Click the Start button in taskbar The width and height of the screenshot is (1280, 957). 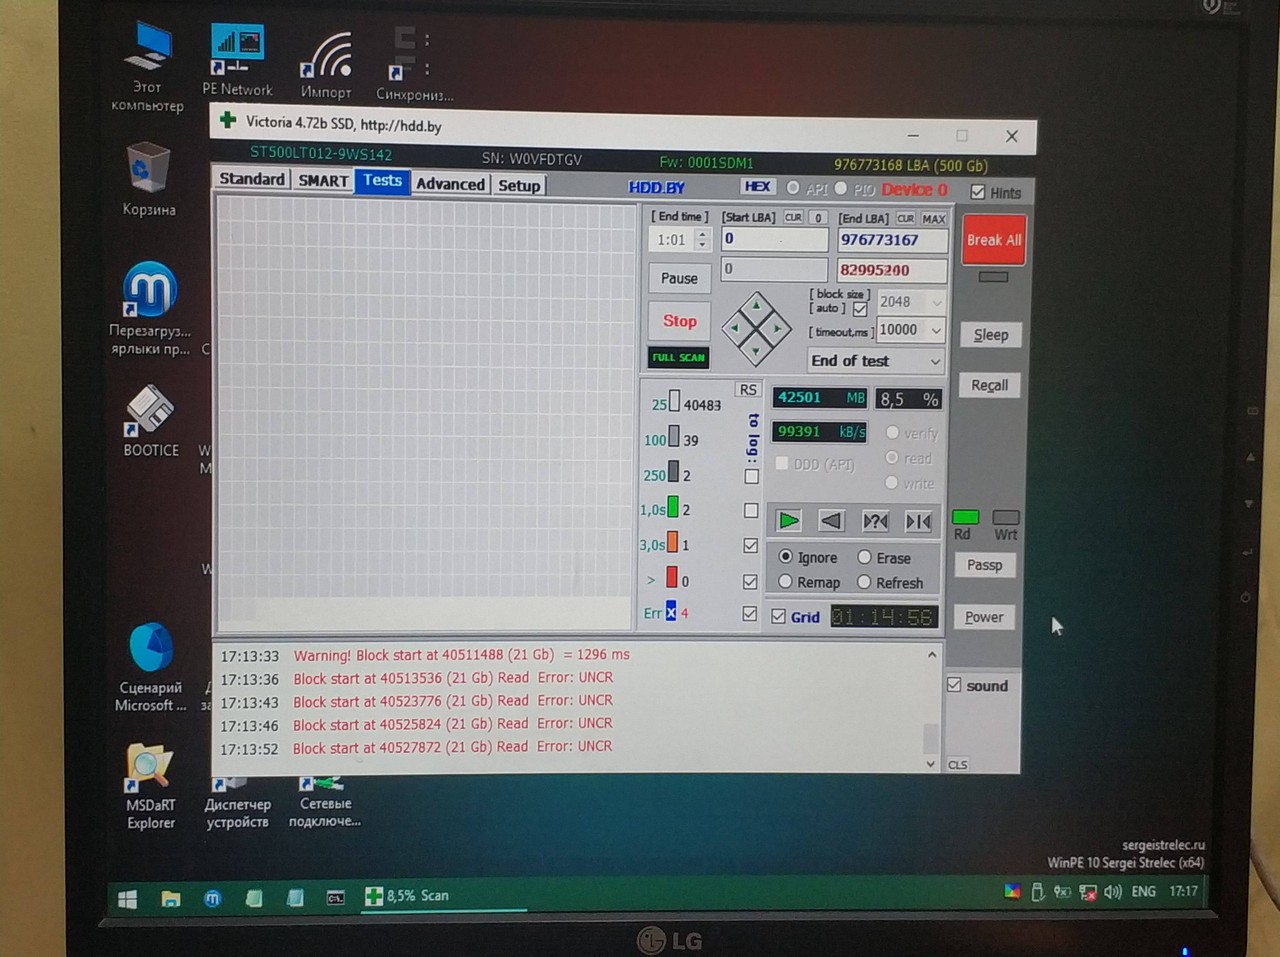point(128,898)
